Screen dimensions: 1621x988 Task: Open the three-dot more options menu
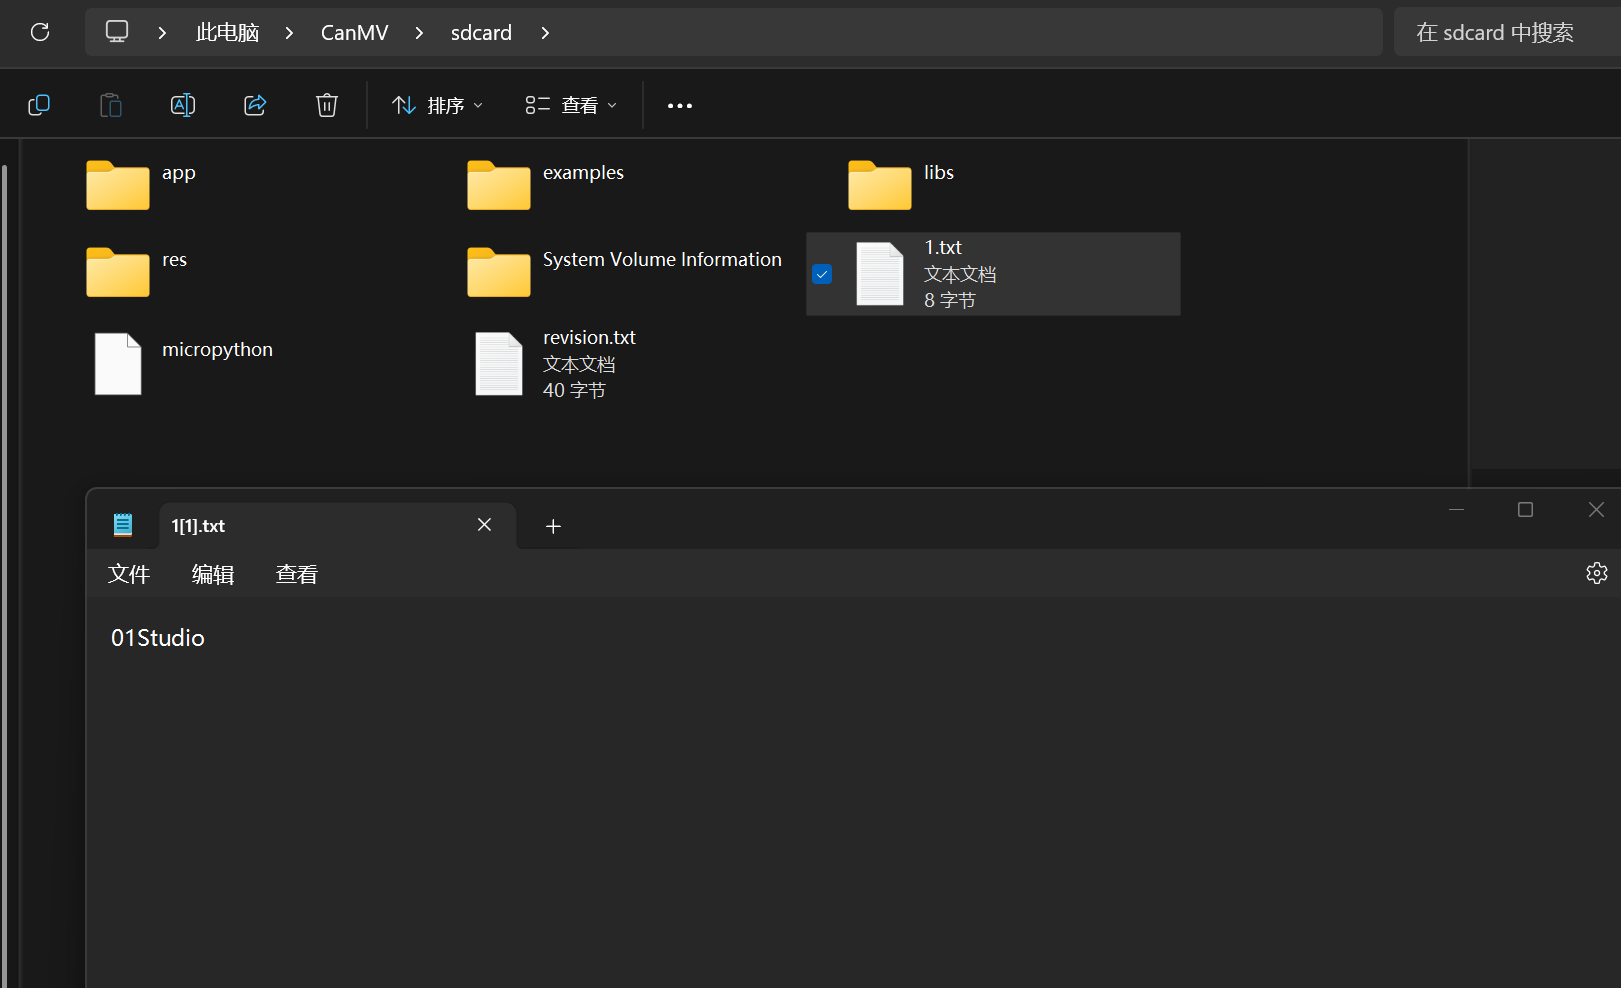[x=680, y=105]
